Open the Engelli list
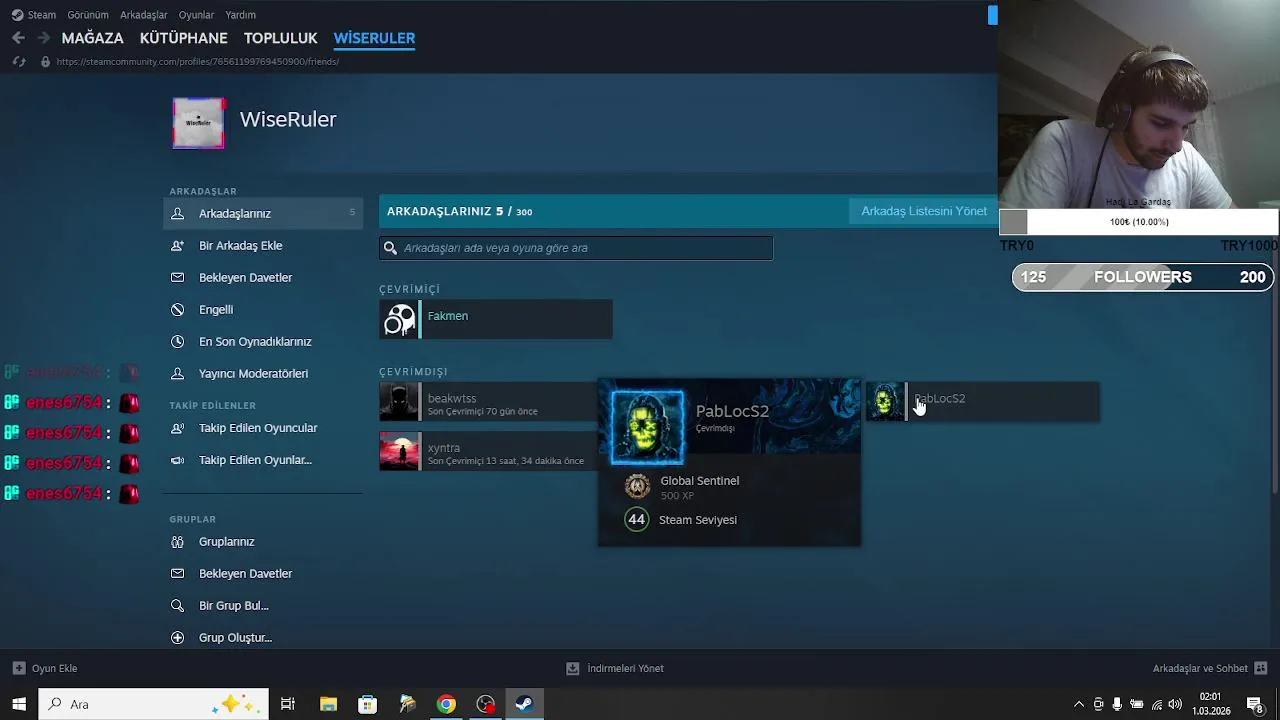 pyautogui.click(x=216, y=309)
